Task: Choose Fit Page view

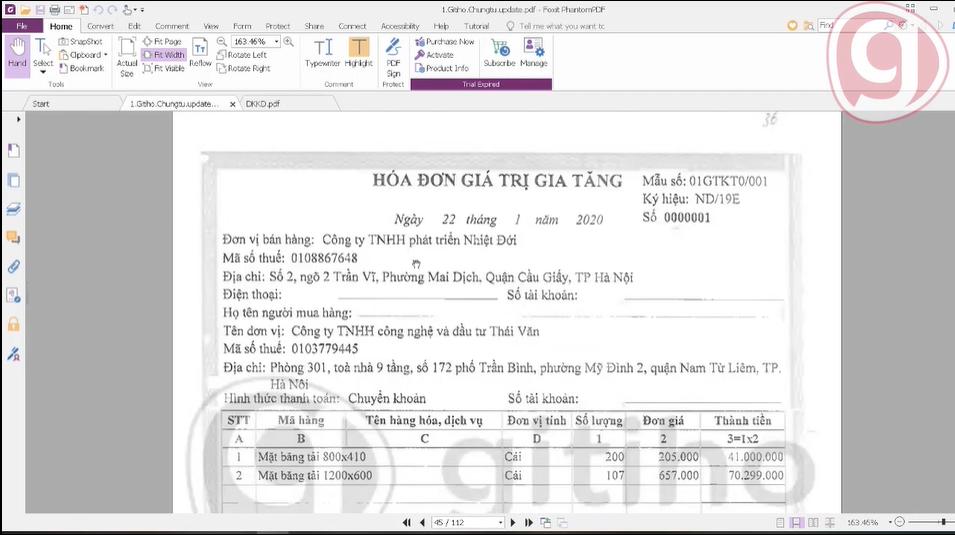Action: (x=163, y=41)
